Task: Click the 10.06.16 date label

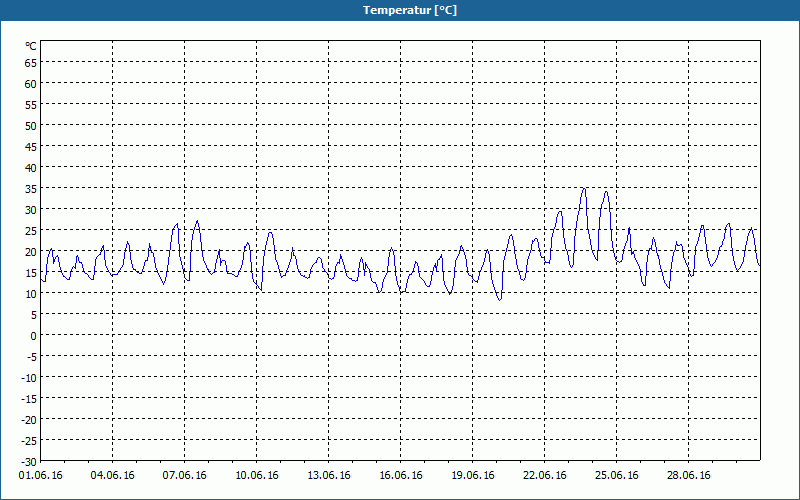Action: point(257,476)
